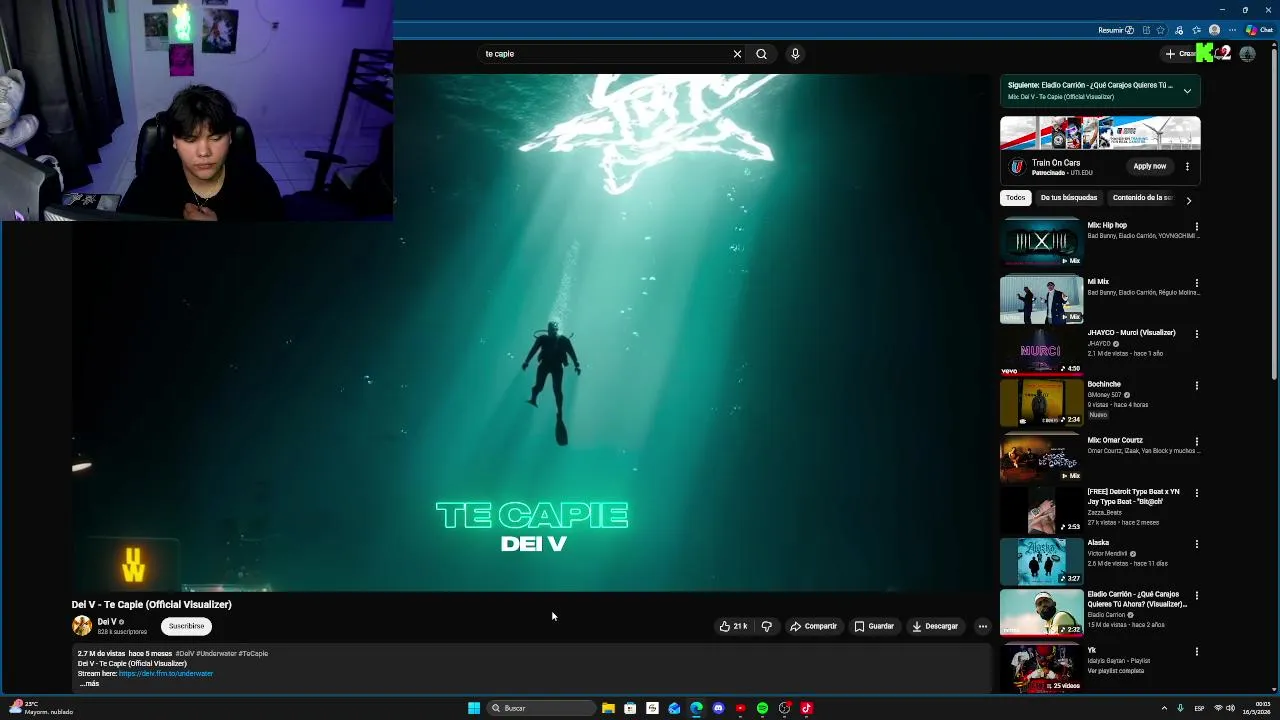Click the #TeCapie hashtag
The height and width of the screenshot is (720, 1280).
click(253, 654)
